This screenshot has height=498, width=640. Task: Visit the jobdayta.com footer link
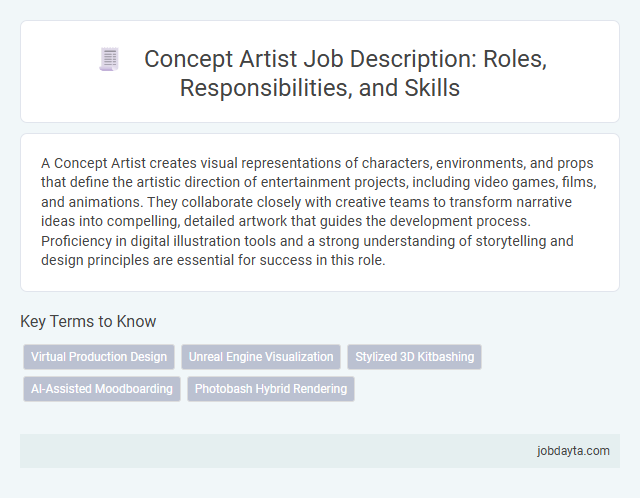point(573,451)
